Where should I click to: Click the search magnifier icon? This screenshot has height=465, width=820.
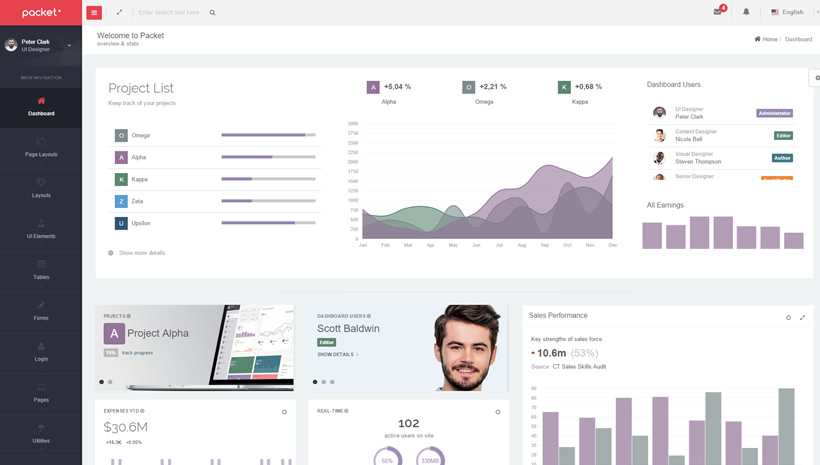click(212, 12)
